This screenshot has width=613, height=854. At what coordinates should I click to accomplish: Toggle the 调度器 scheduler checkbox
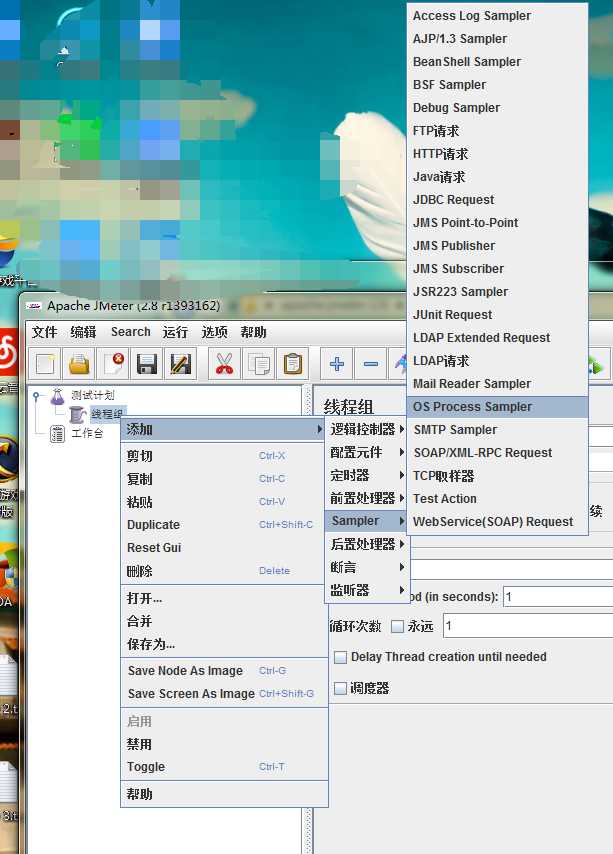[340, 688]
